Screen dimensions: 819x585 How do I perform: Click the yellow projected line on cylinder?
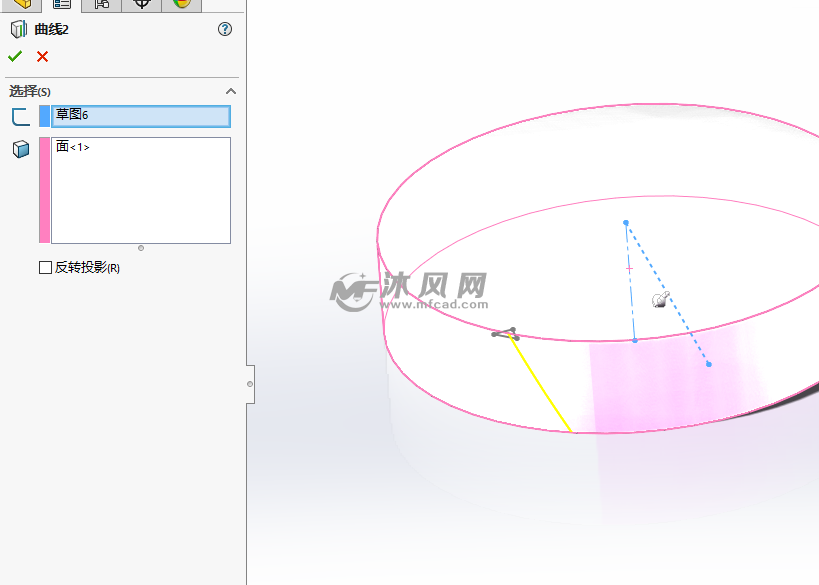tap(541, 386)
